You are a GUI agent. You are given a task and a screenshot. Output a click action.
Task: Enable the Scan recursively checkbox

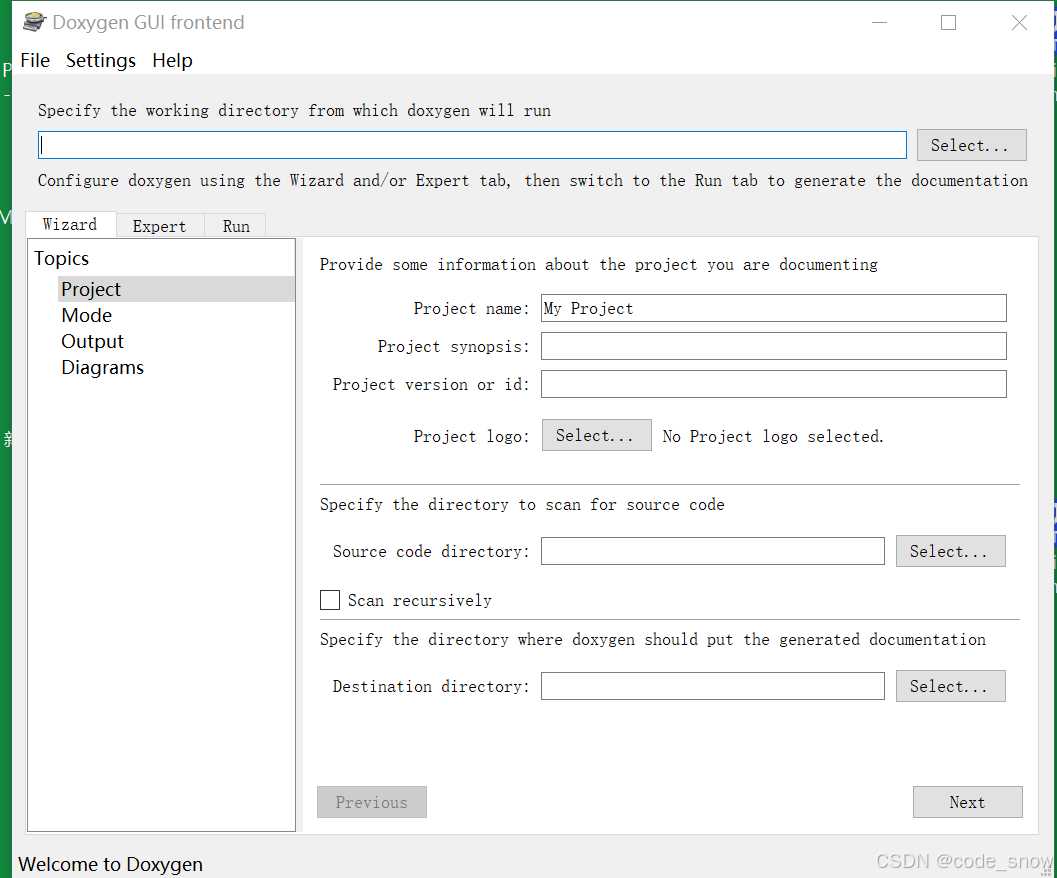(x=330, y=600)
